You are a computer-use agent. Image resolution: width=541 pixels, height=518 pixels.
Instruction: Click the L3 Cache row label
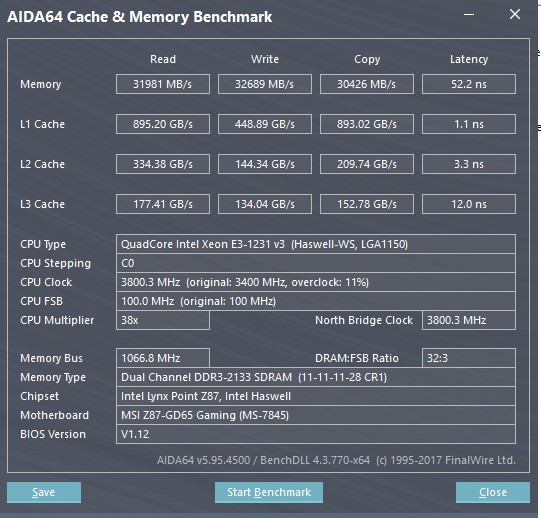(x=42, y=204)
